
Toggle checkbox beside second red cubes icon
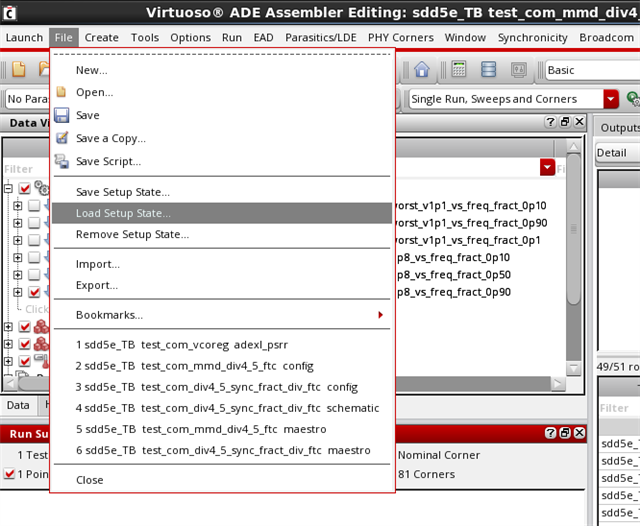tap(25, 344)
